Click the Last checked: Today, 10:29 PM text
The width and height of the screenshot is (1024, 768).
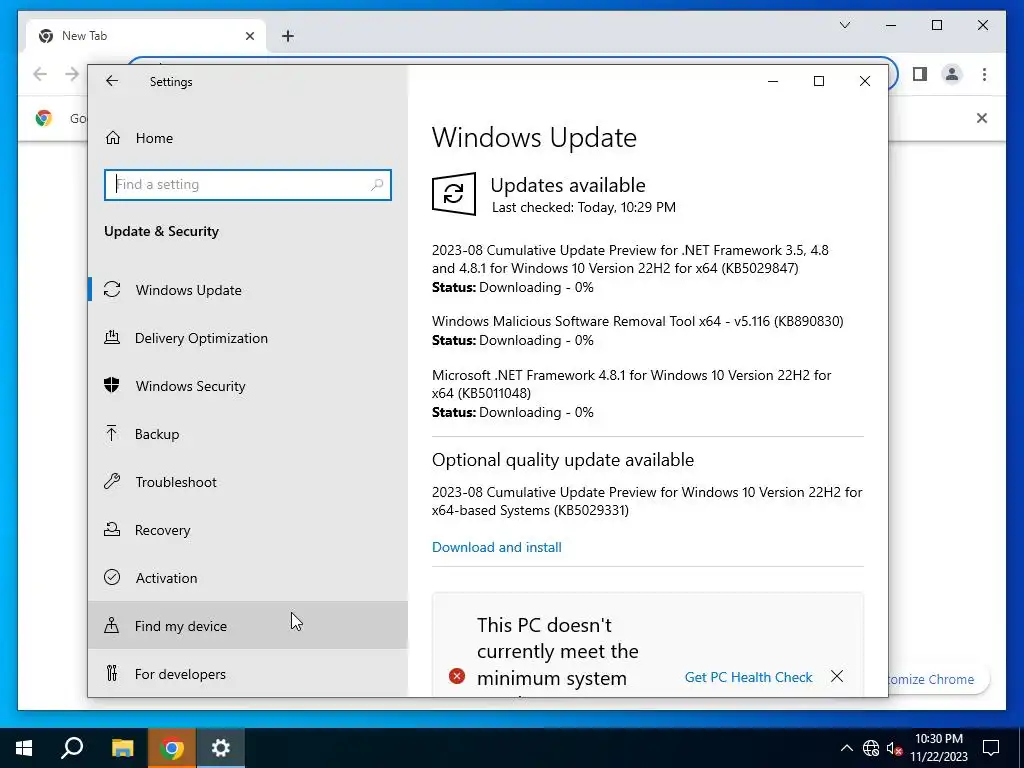584,208
